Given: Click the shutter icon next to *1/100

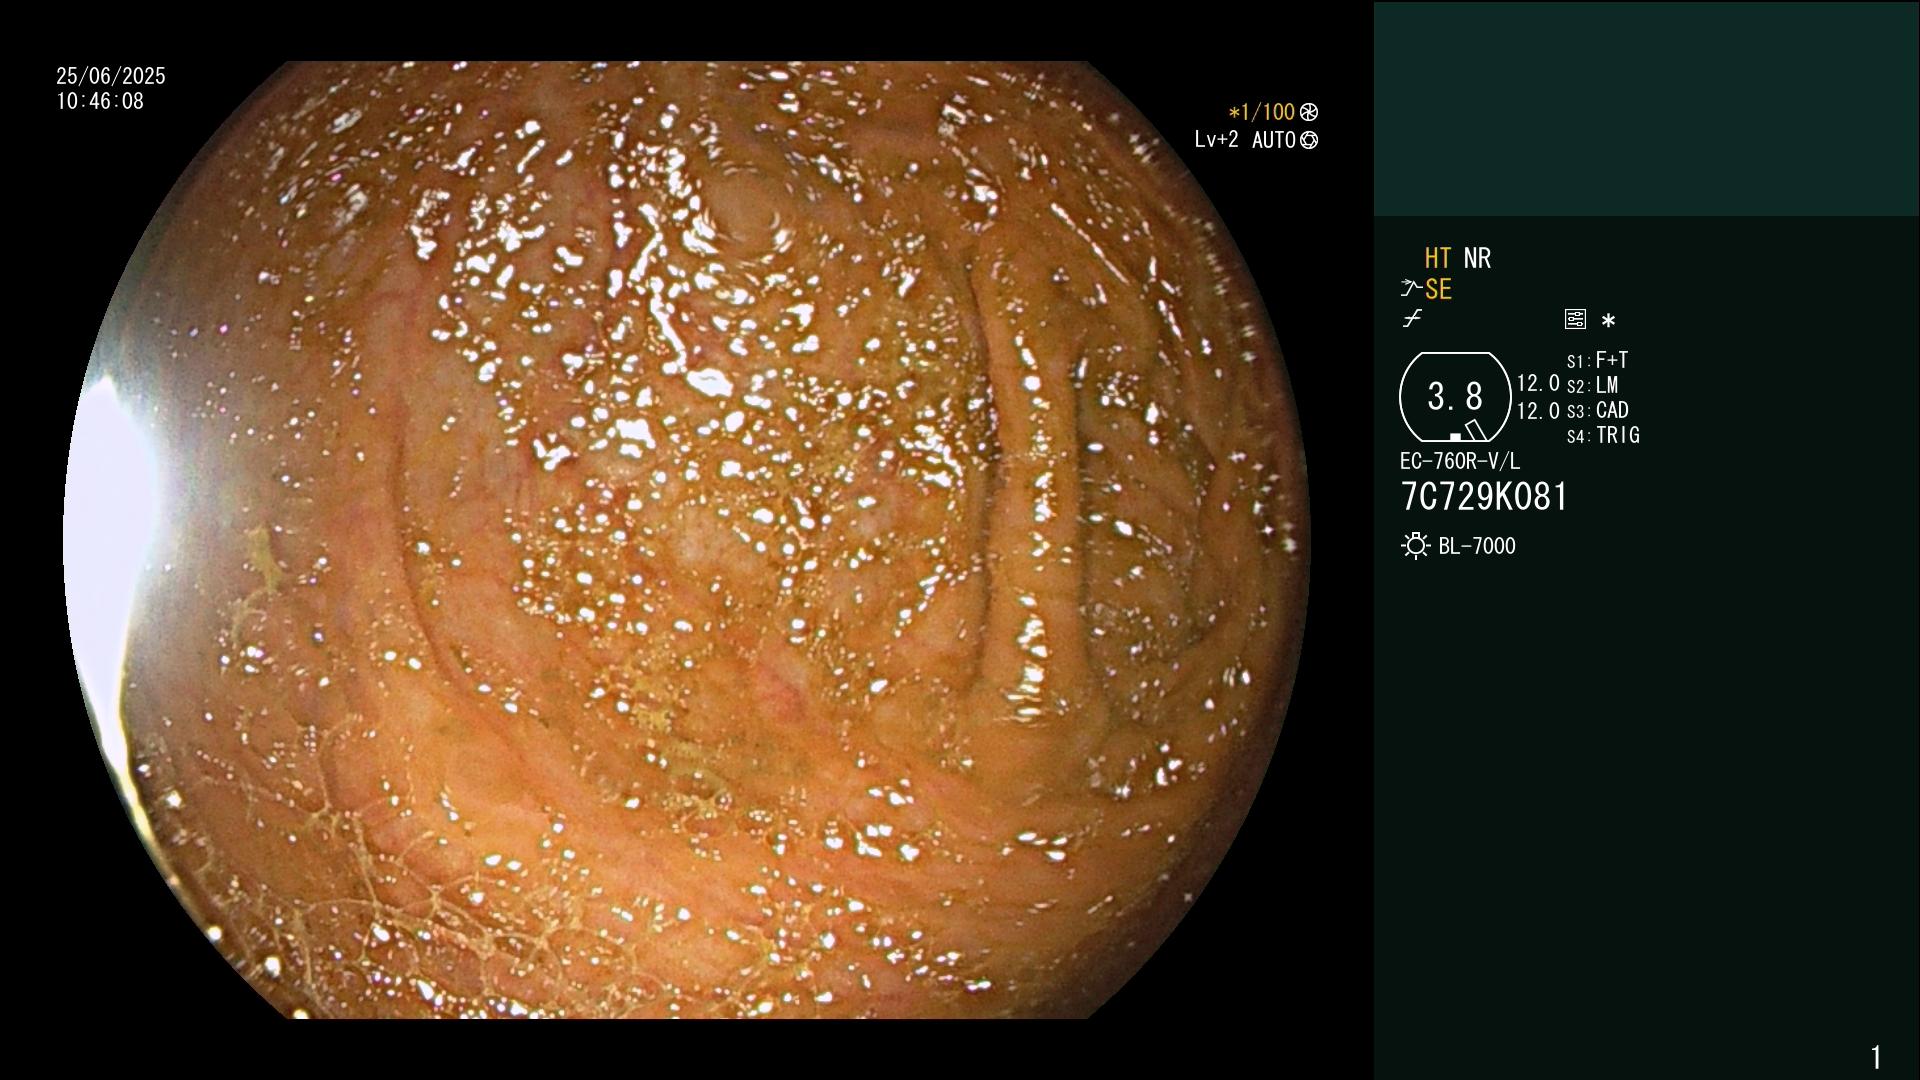Looking at the screenshot, I should tap(1308, 112).
